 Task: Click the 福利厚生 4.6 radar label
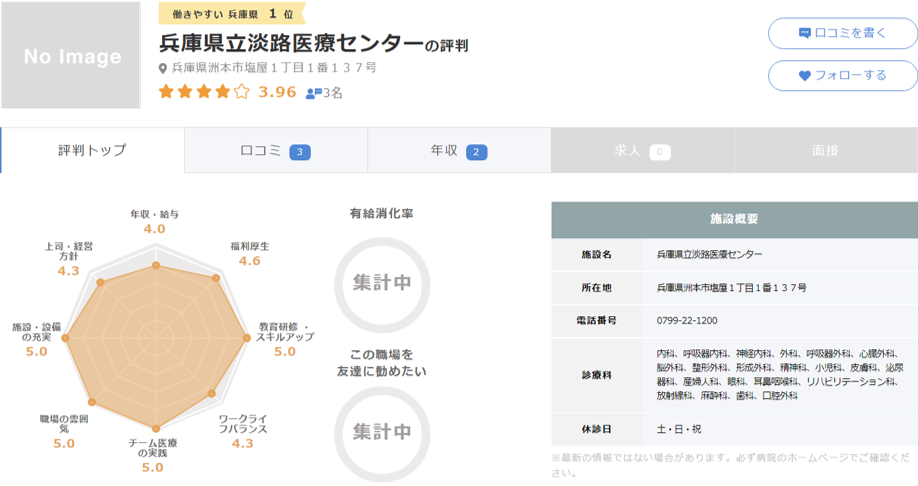click(250, 254)
